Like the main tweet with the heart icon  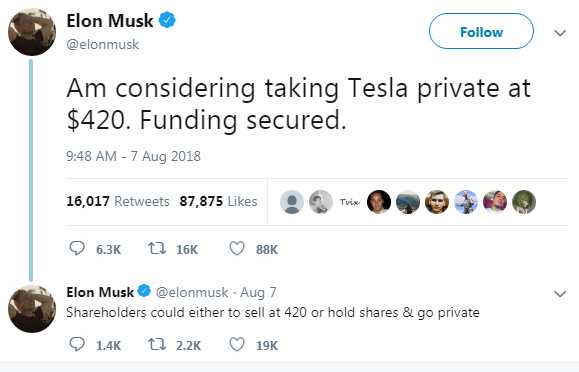click(x=237, y=248)
